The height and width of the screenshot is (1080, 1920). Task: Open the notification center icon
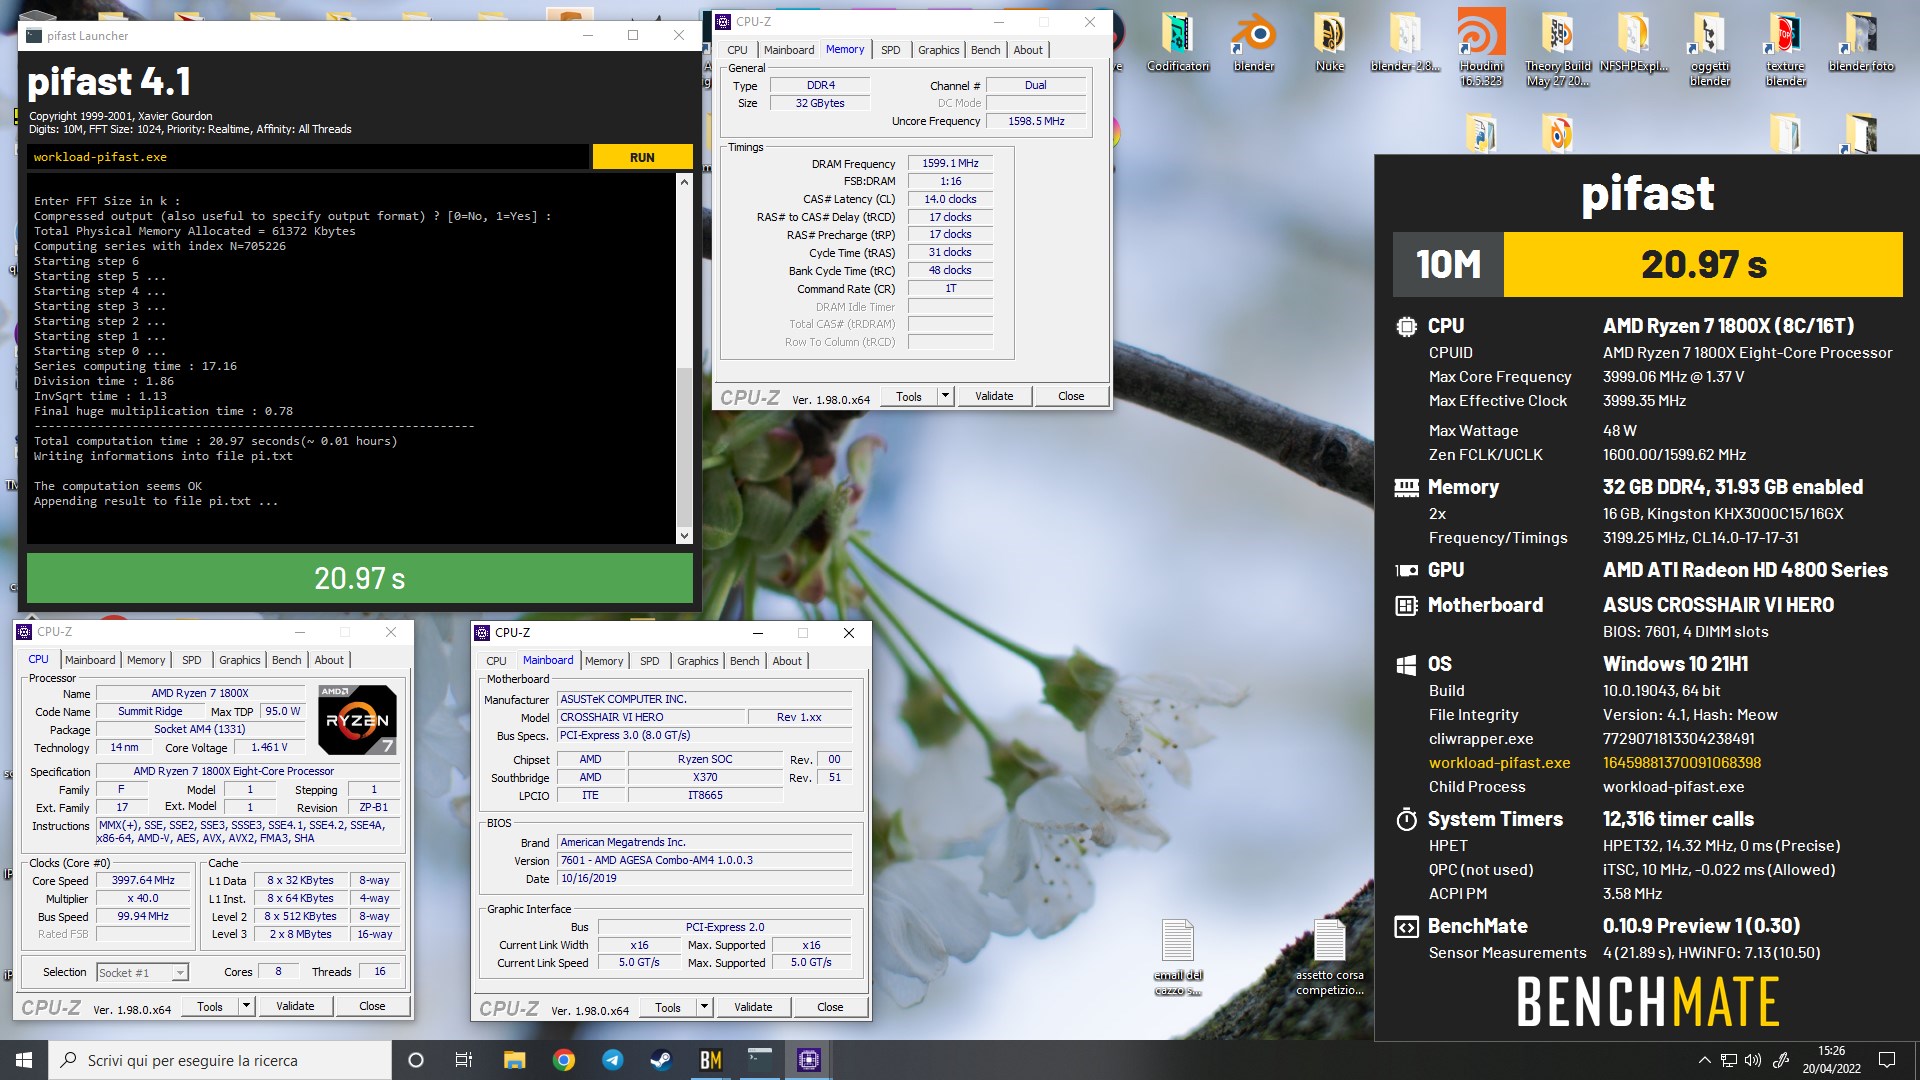click(1887, 1060)
